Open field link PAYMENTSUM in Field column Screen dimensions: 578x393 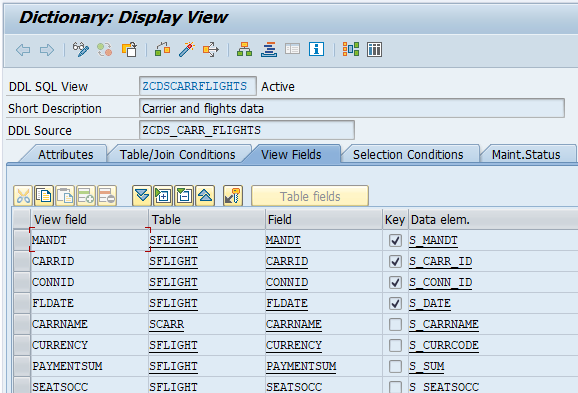pos(301,366)
